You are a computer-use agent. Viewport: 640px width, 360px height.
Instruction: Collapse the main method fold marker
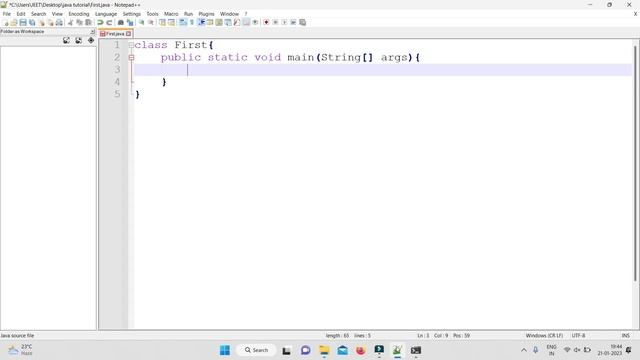pos(131,58)
